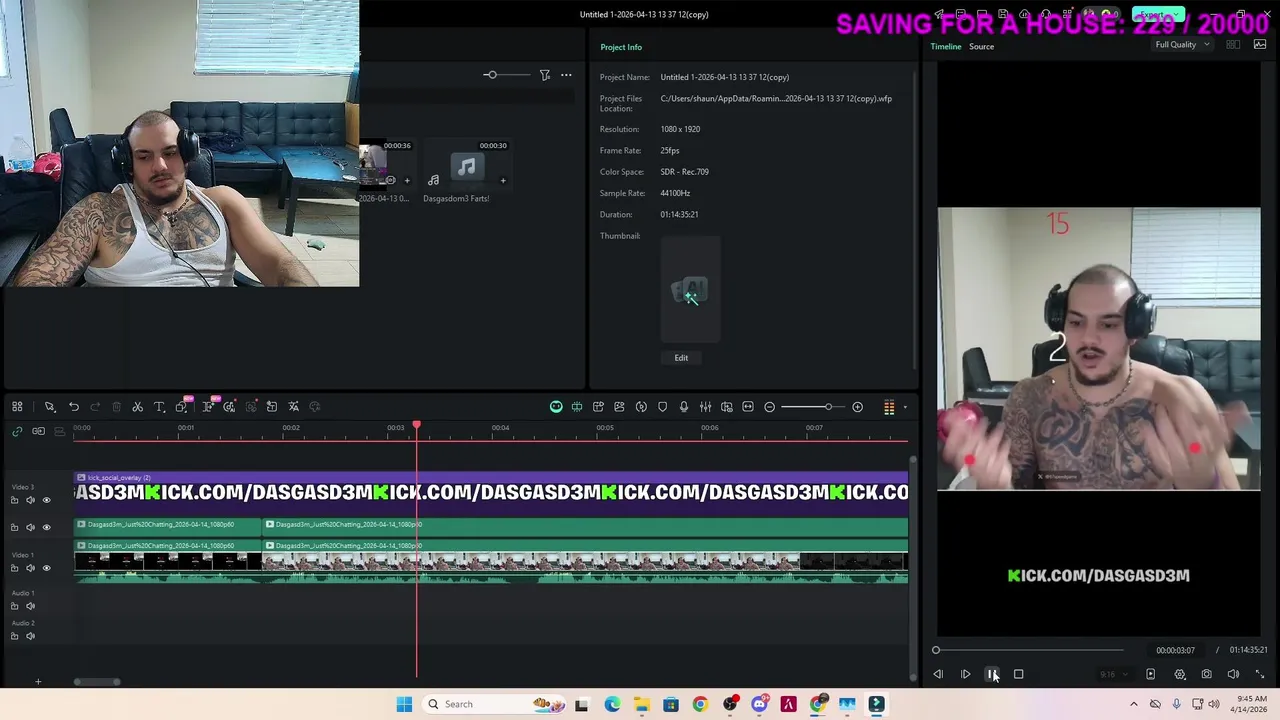Record voiceover using the microphone icon

684,407
